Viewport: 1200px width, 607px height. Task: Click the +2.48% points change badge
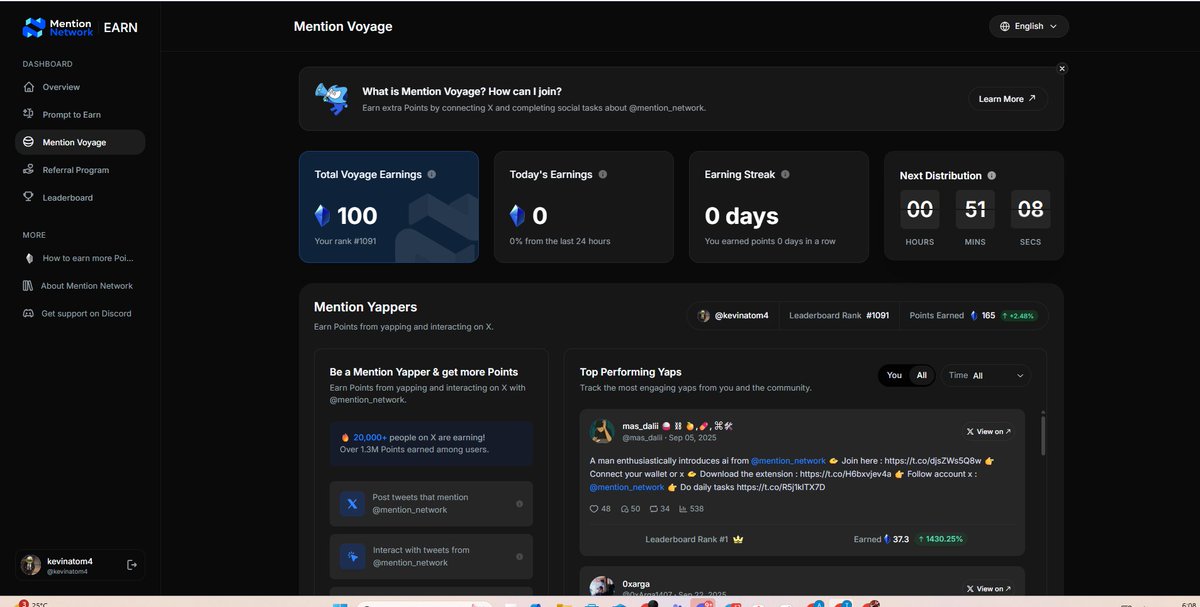1020,316
